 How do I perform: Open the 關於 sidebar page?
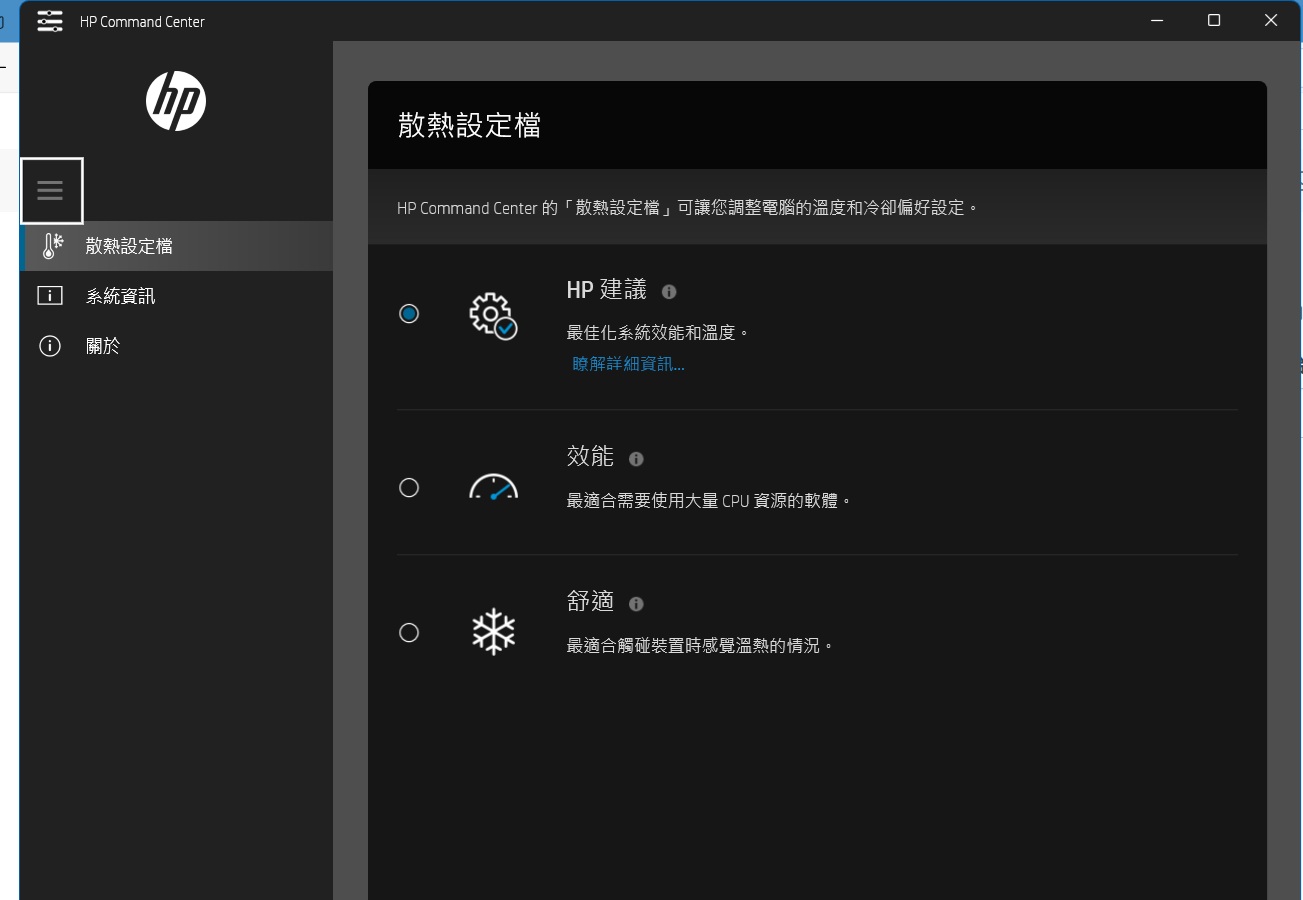tap(103, 345)
